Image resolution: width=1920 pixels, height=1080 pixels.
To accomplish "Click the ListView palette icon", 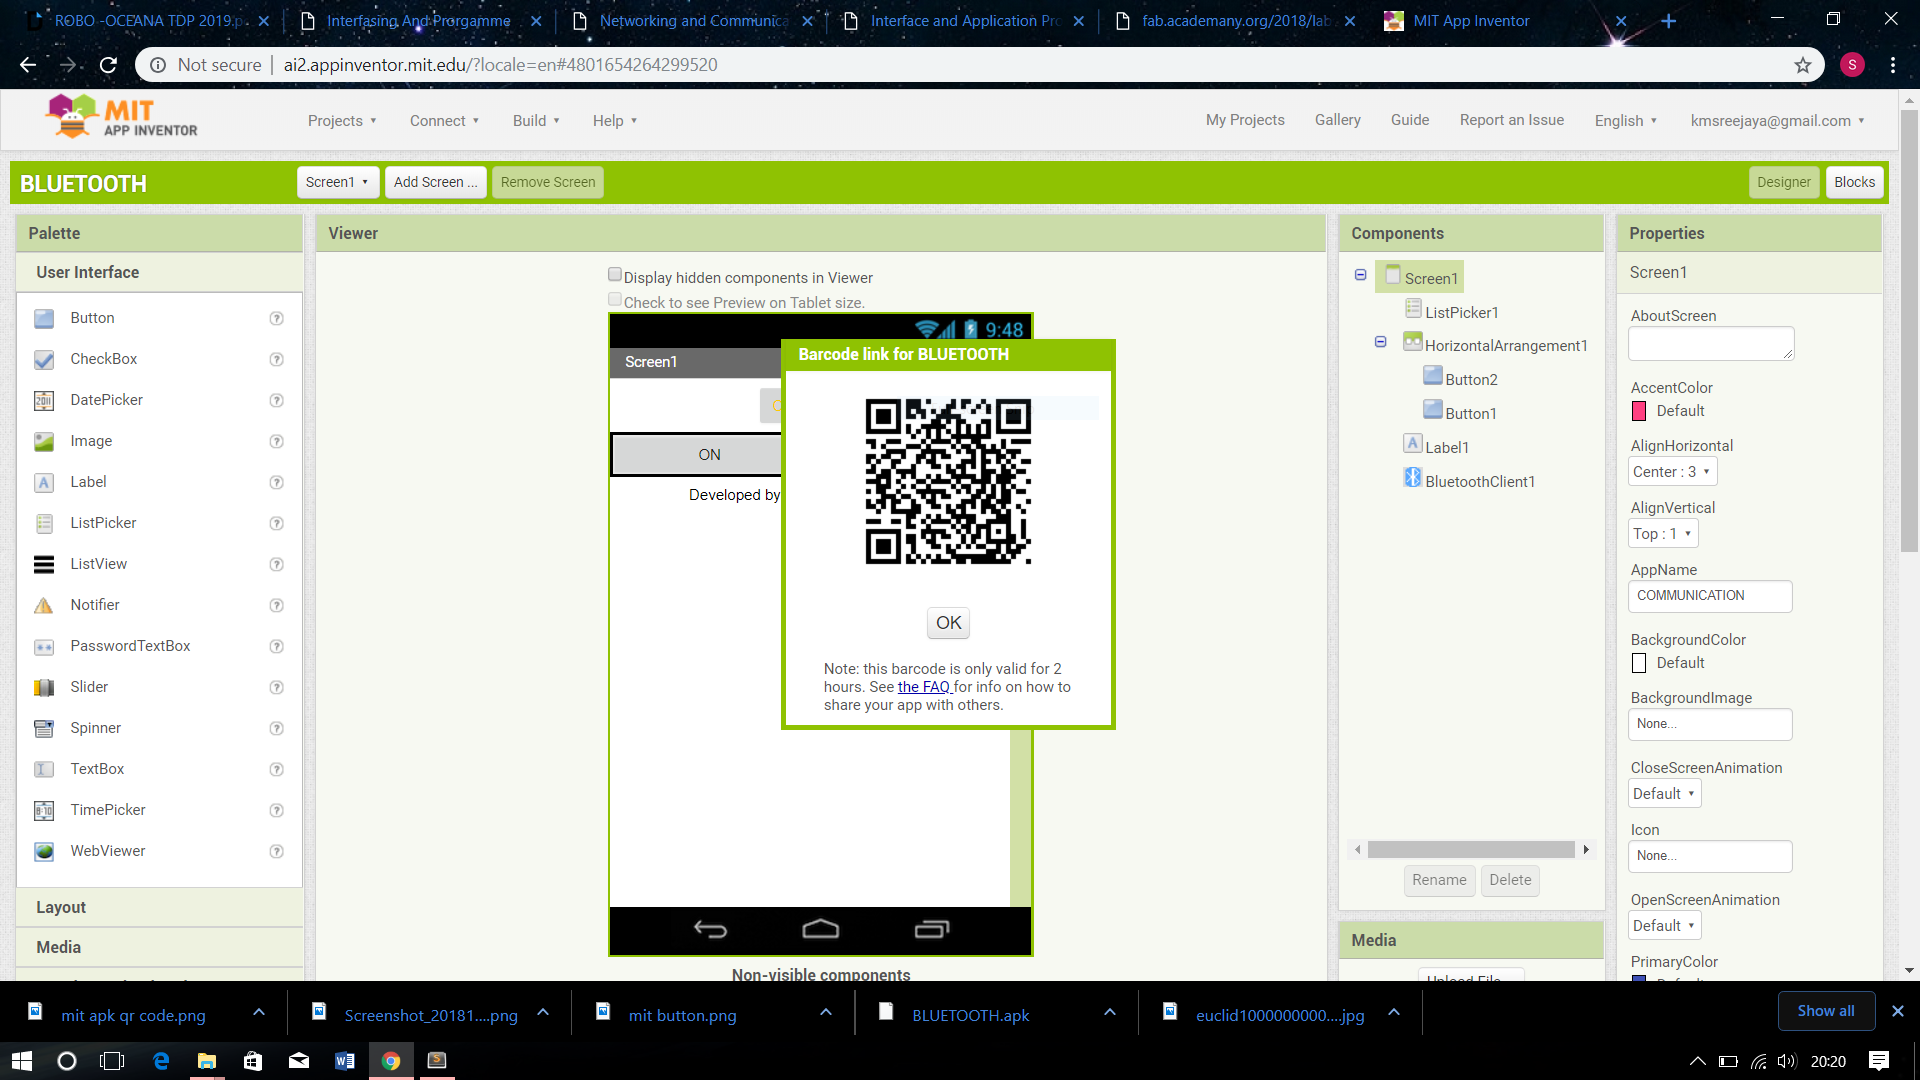I will pos(44,564).
